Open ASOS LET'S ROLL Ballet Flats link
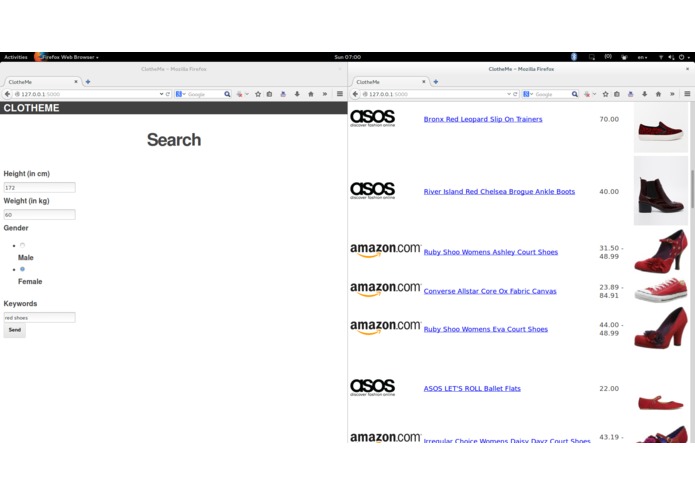Screen dimensions: 695x494 pos(472,389)
